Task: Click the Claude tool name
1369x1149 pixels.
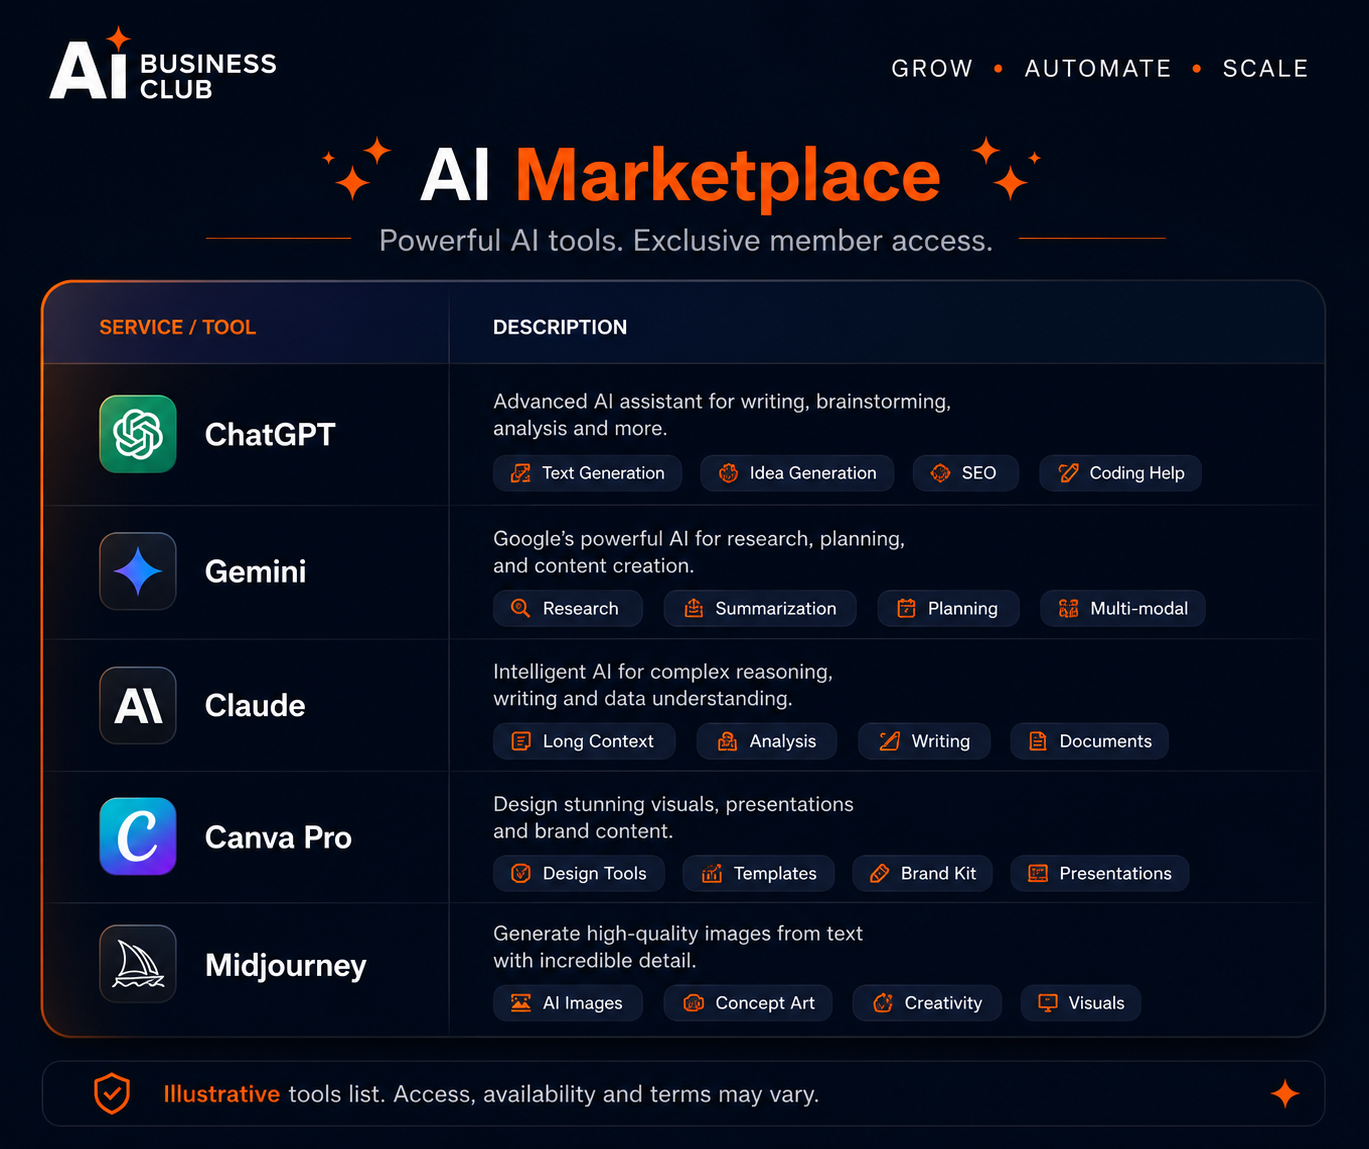Action: tap(255, 705)
